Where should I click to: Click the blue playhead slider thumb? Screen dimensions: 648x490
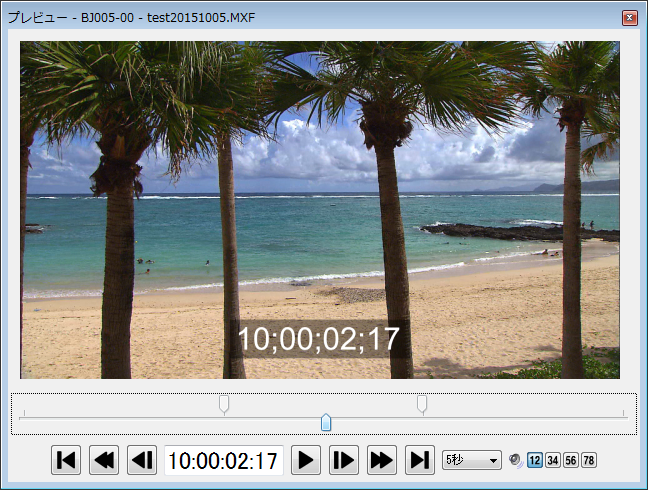click(x=326, y=422)
